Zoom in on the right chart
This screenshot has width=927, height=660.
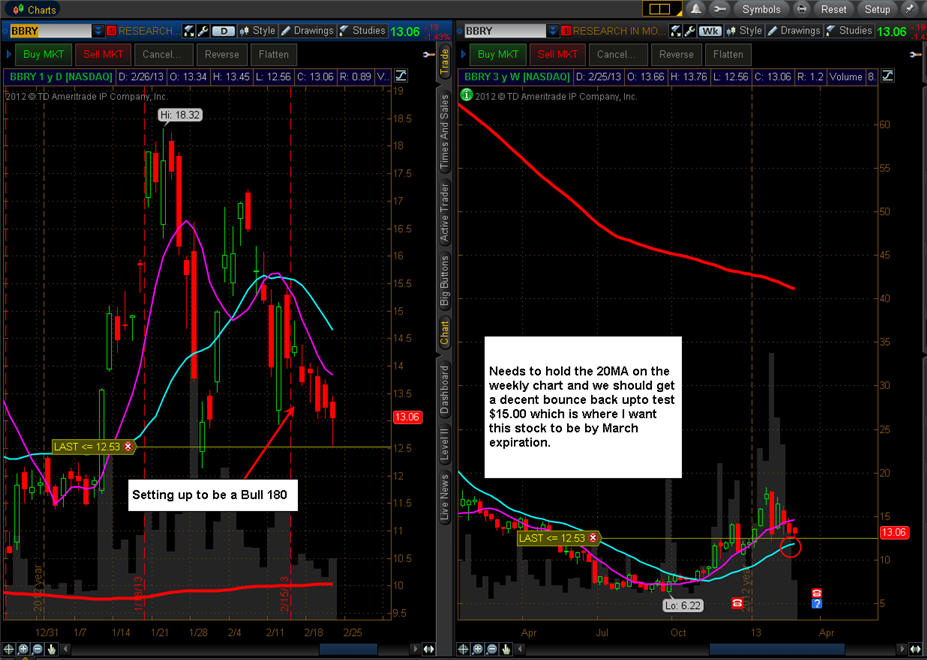point(478,649)
